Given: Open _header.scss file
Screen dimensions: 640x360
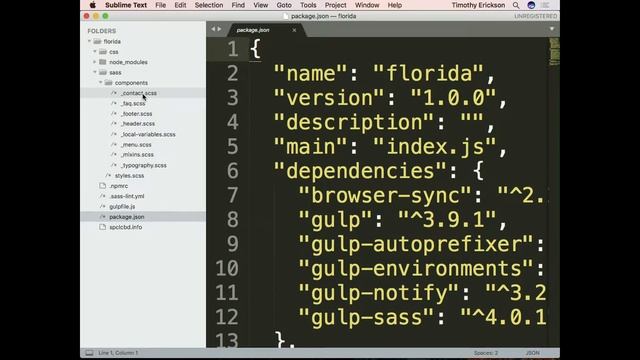Looking at the screenshot, I should [138, 123].
